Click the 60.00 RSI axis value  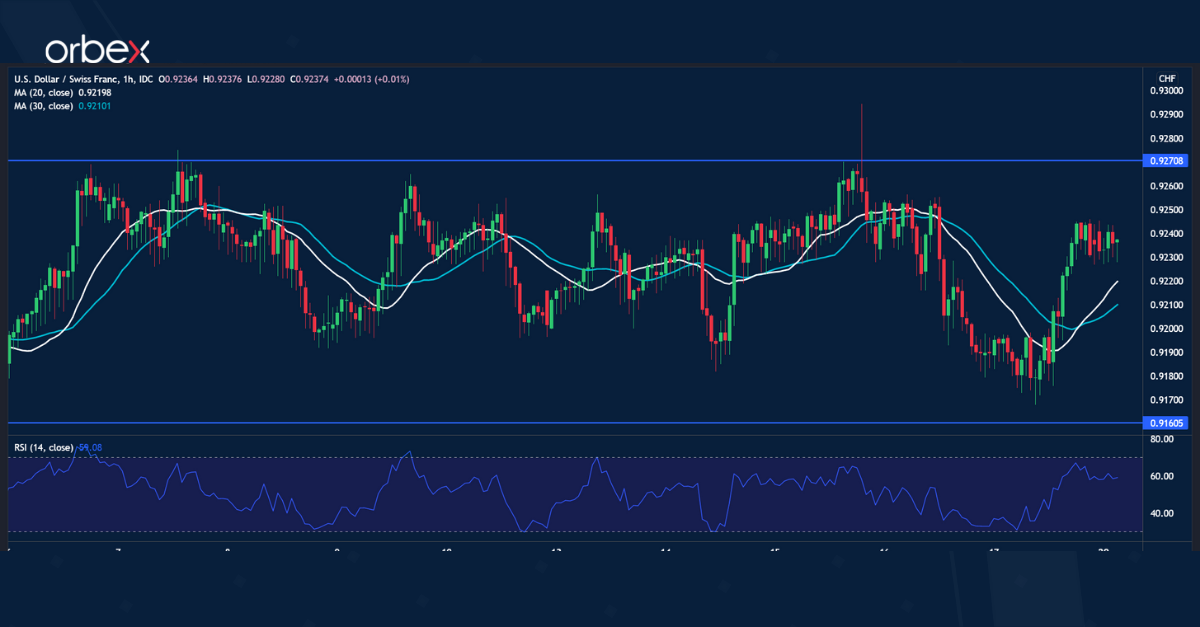tap(1162, 477)
